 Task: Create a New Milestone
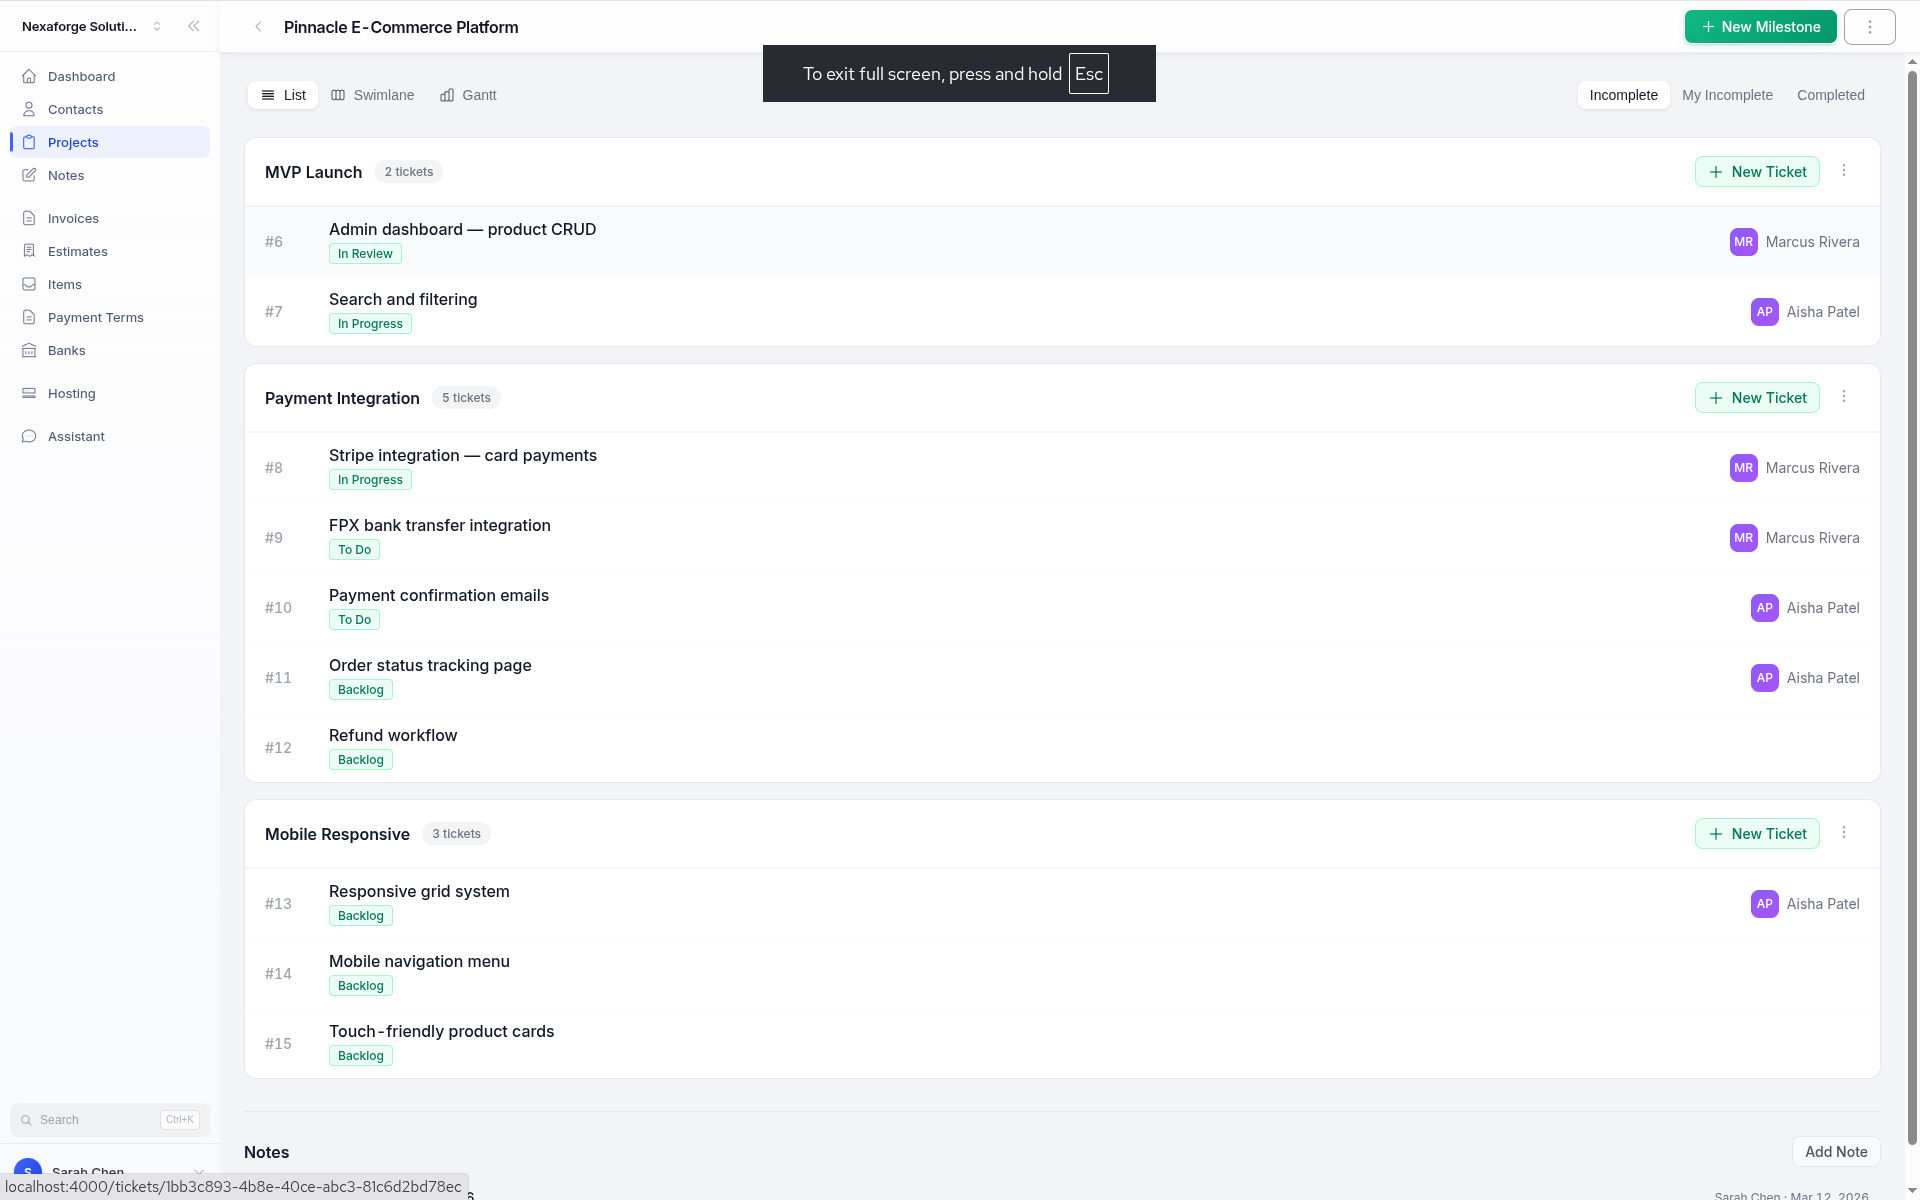(x=1759, y=26)
